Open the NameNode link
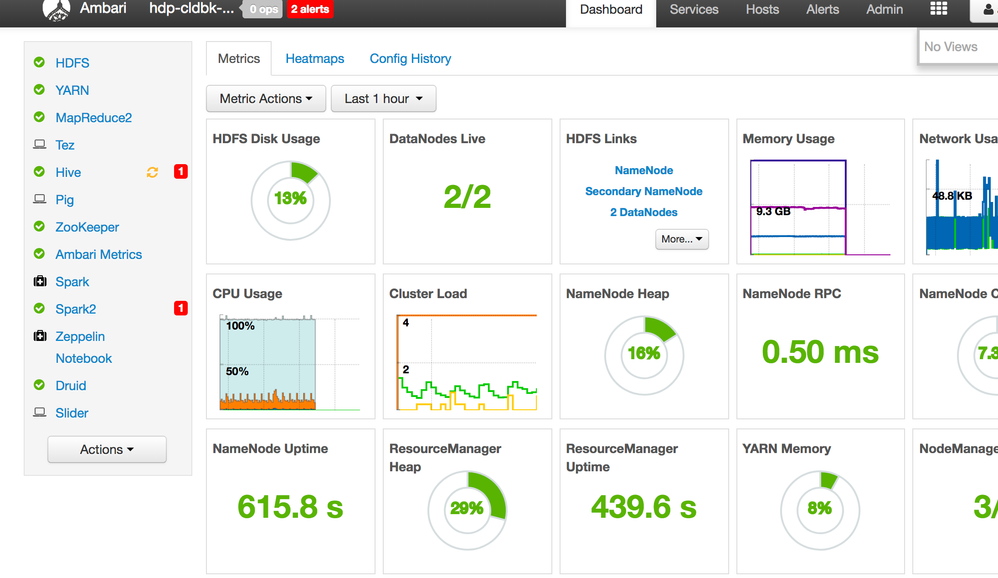 pos(643,171)
